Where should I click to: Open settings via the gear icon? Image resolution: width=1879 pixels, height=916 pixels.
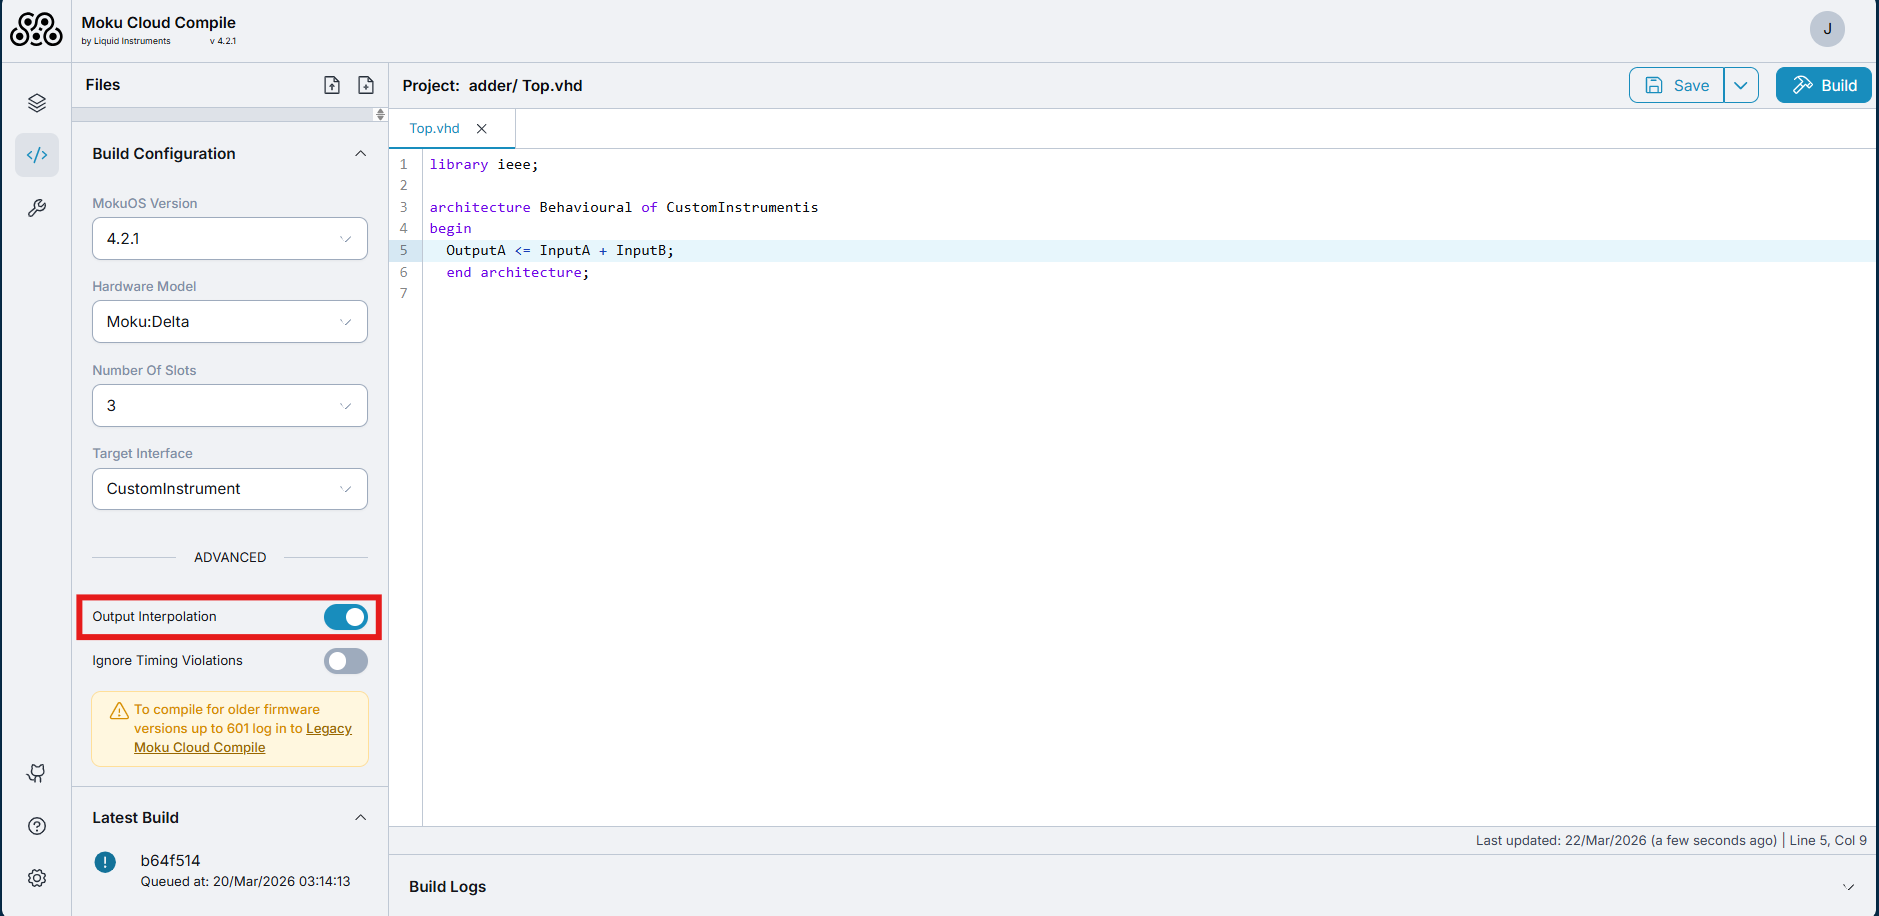click(x=36, y=877)
